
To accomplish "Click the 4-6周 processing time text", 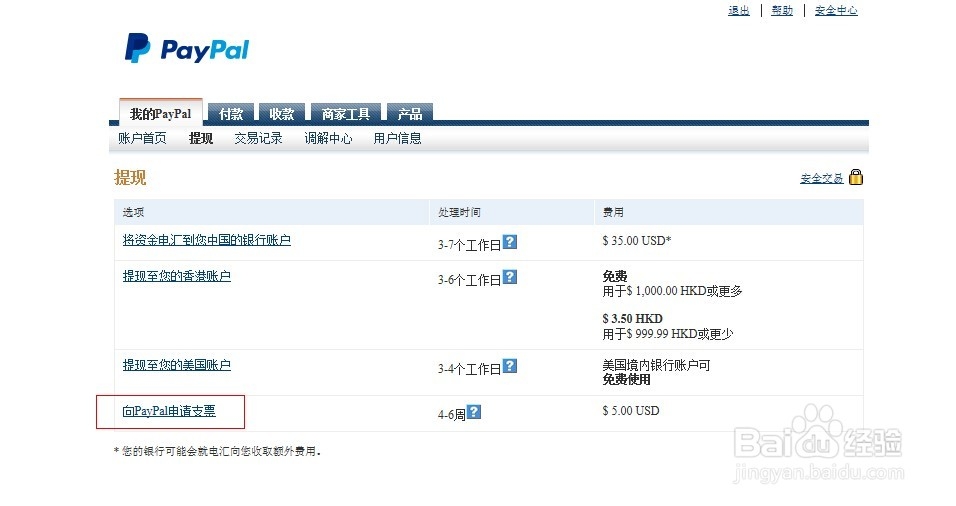I will coord(452,415).
